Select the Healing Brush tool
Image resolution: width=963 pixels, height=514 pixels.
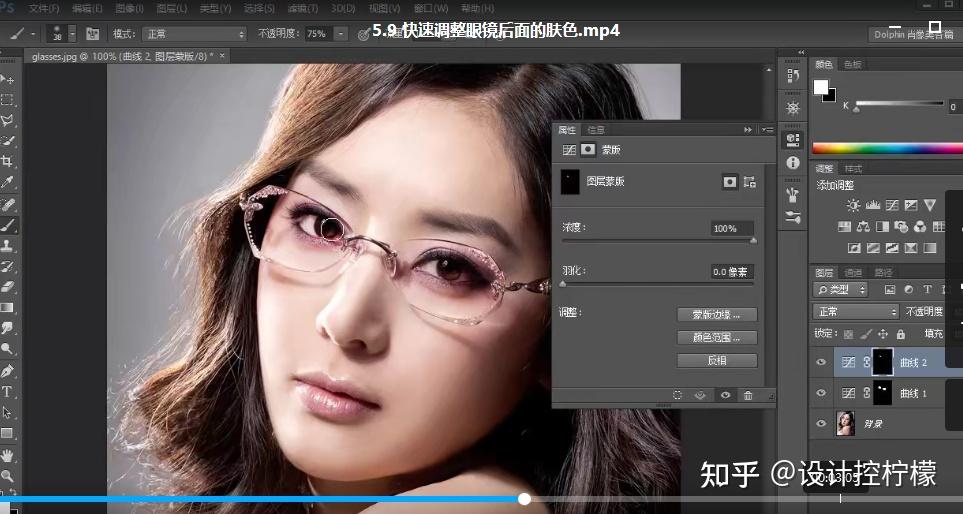(7, 205)
